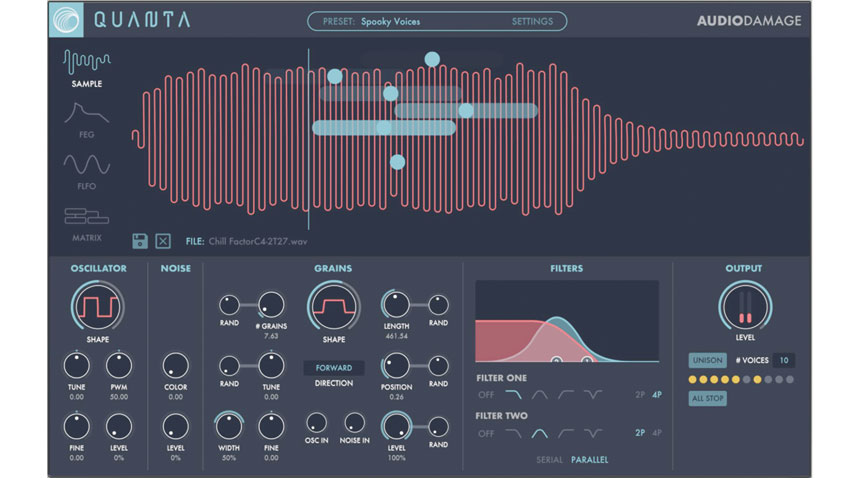Click the Grains Length knob

(x=396, y=305)
